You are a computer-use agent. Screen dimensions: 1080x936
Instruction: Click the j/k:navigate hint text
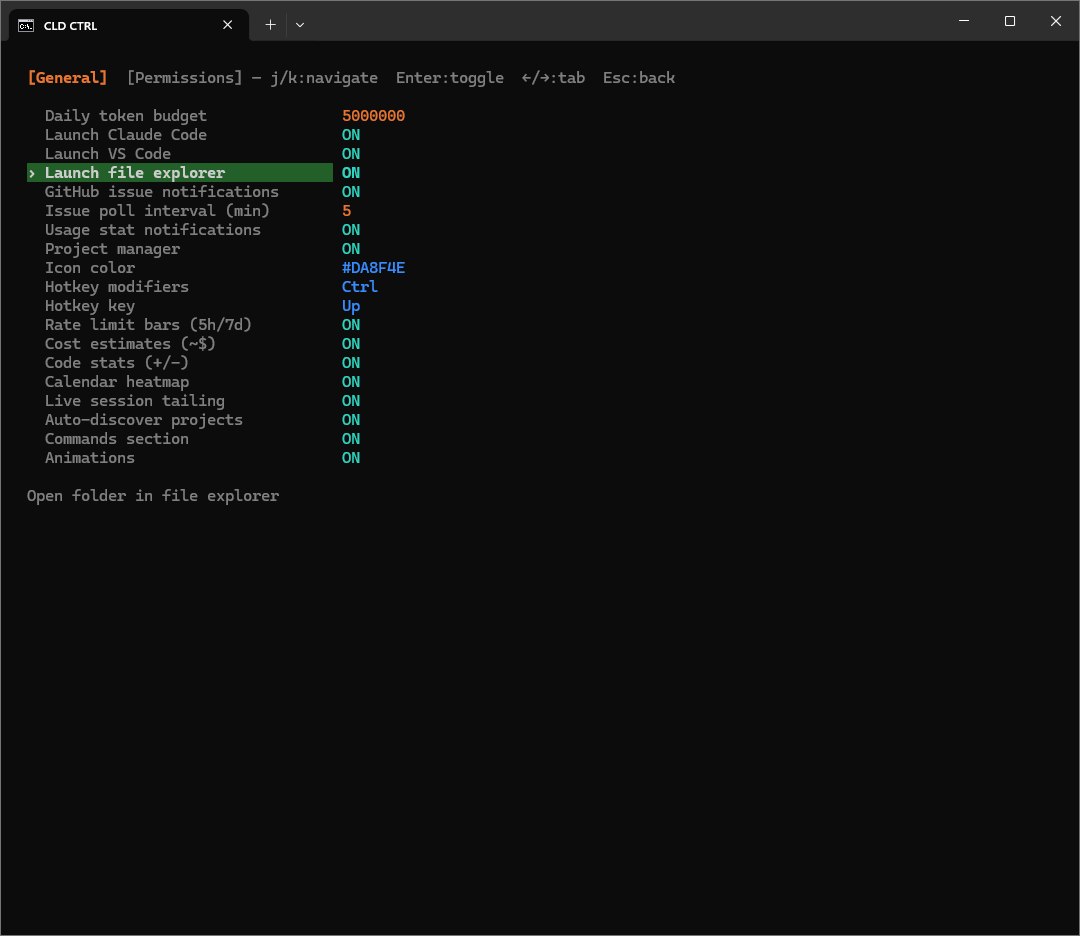click(x=324, y=78)
